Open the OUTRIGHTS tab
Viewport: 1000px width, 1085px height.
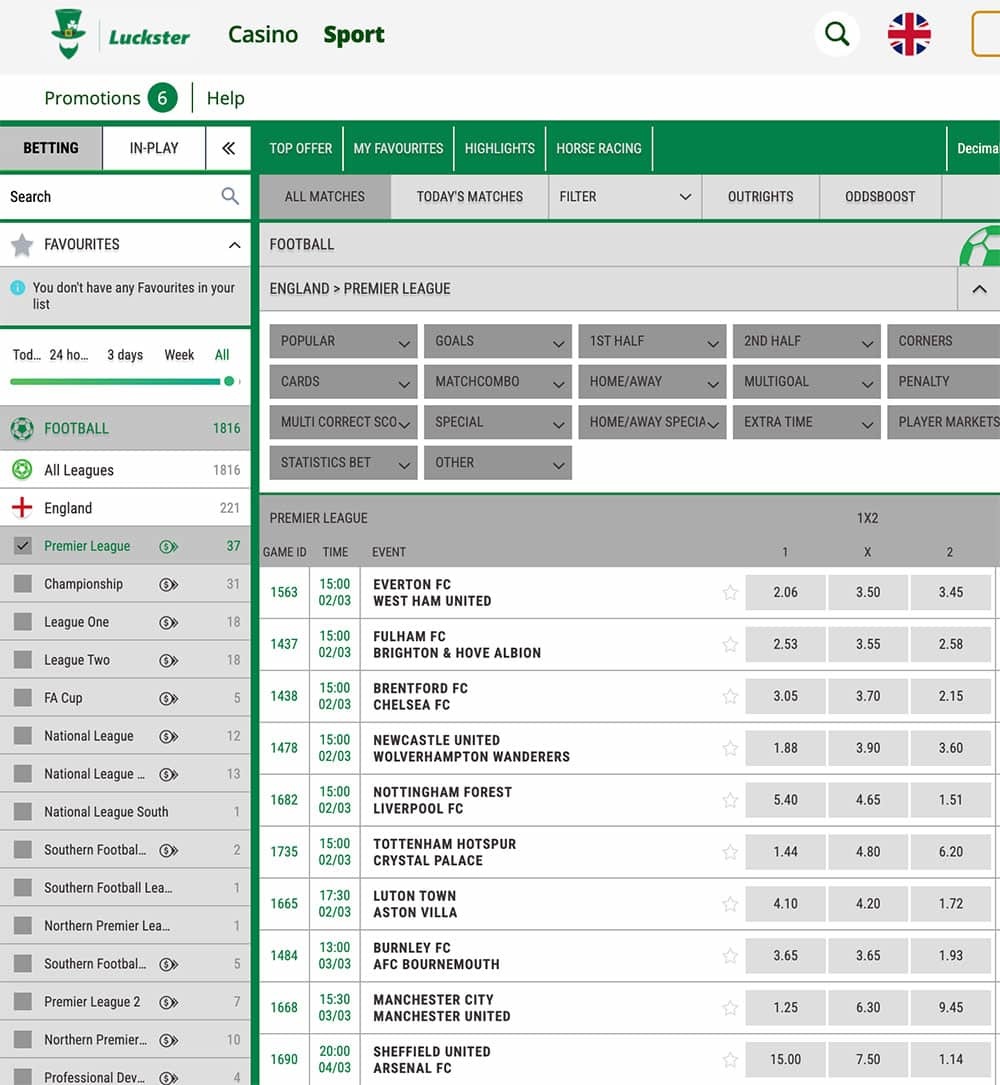[x=761, y=197]
